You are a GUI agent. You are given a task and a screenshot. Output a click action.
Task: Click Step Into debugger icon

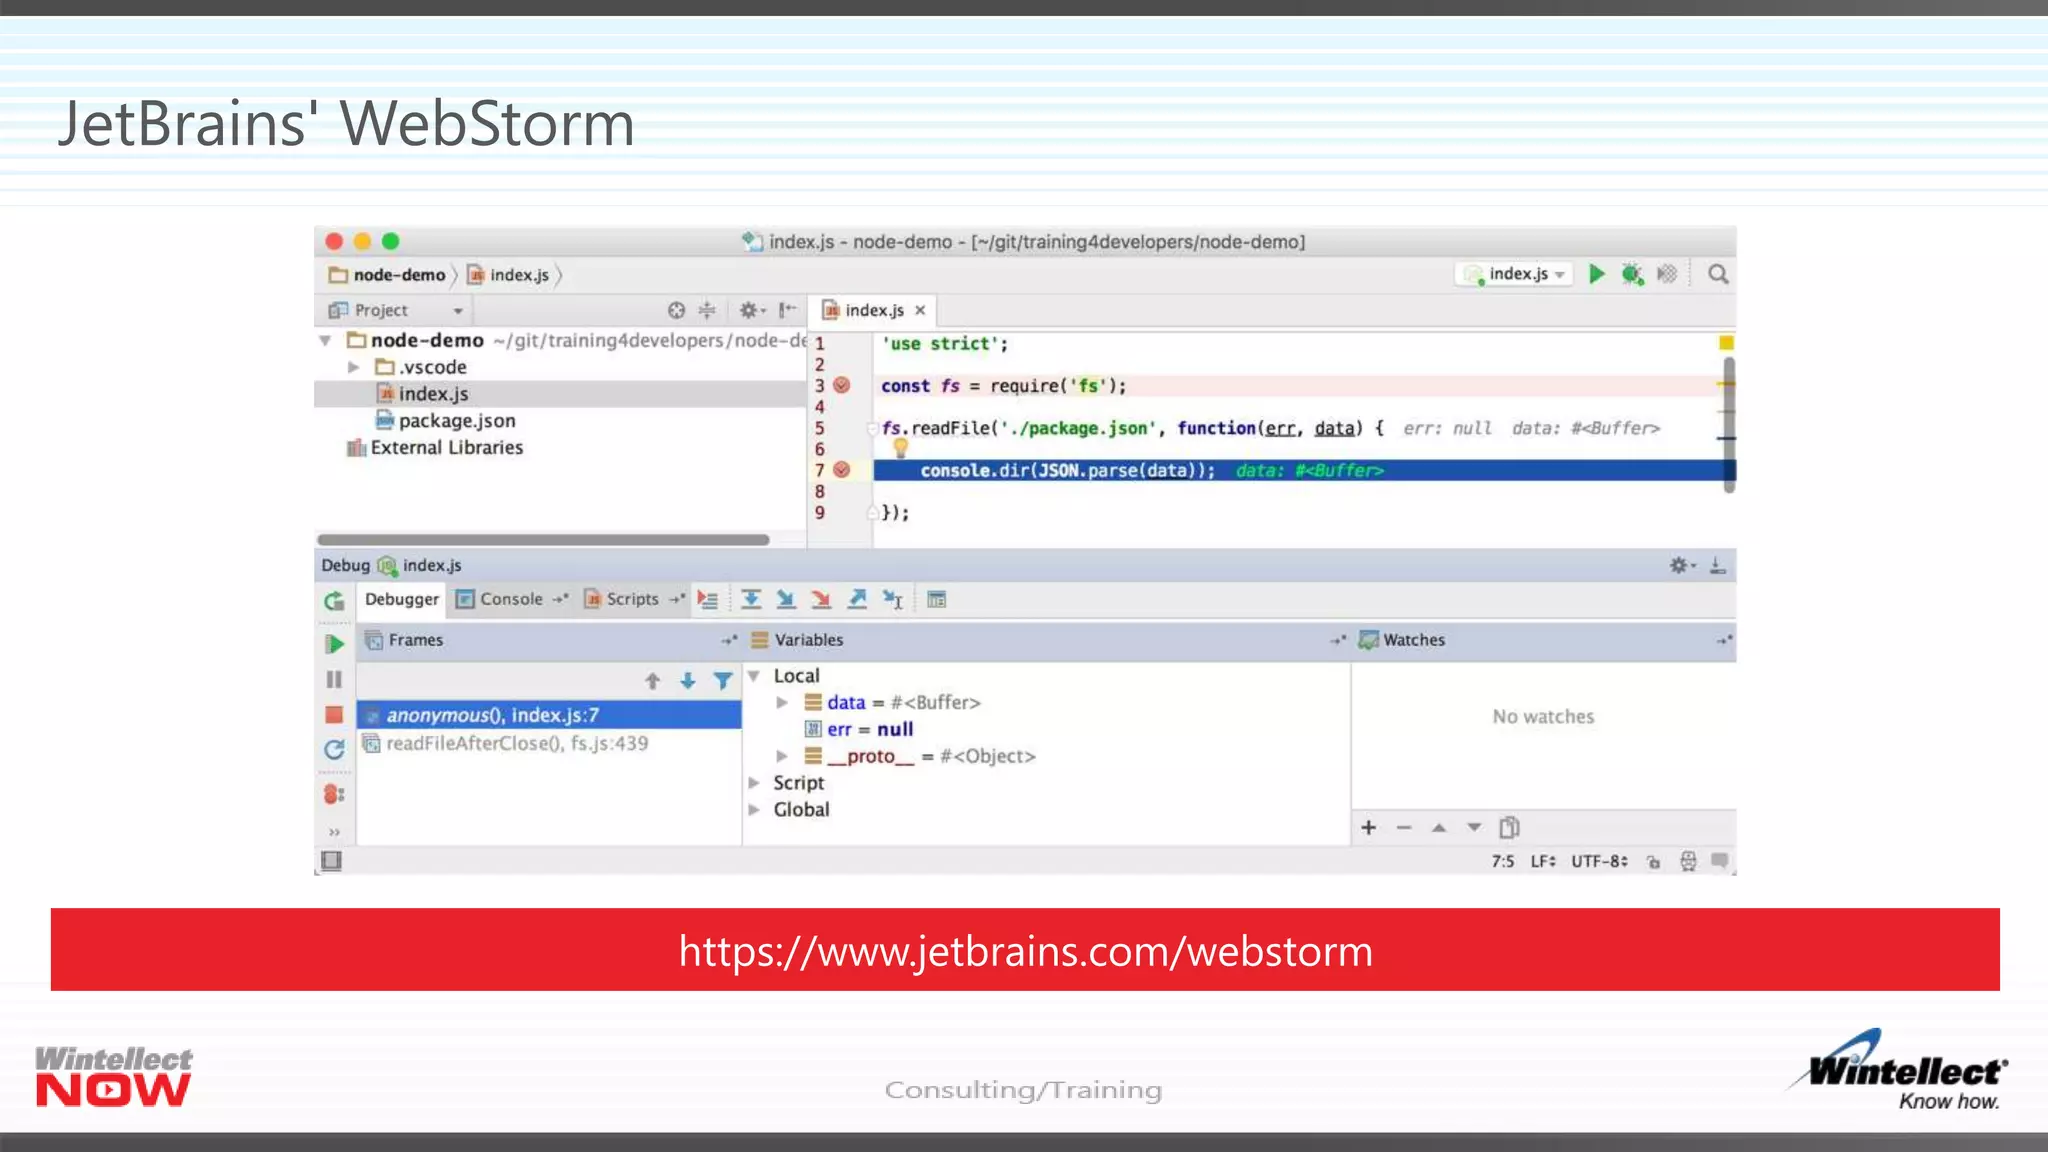pyautogui.click(x=786, y=599)
